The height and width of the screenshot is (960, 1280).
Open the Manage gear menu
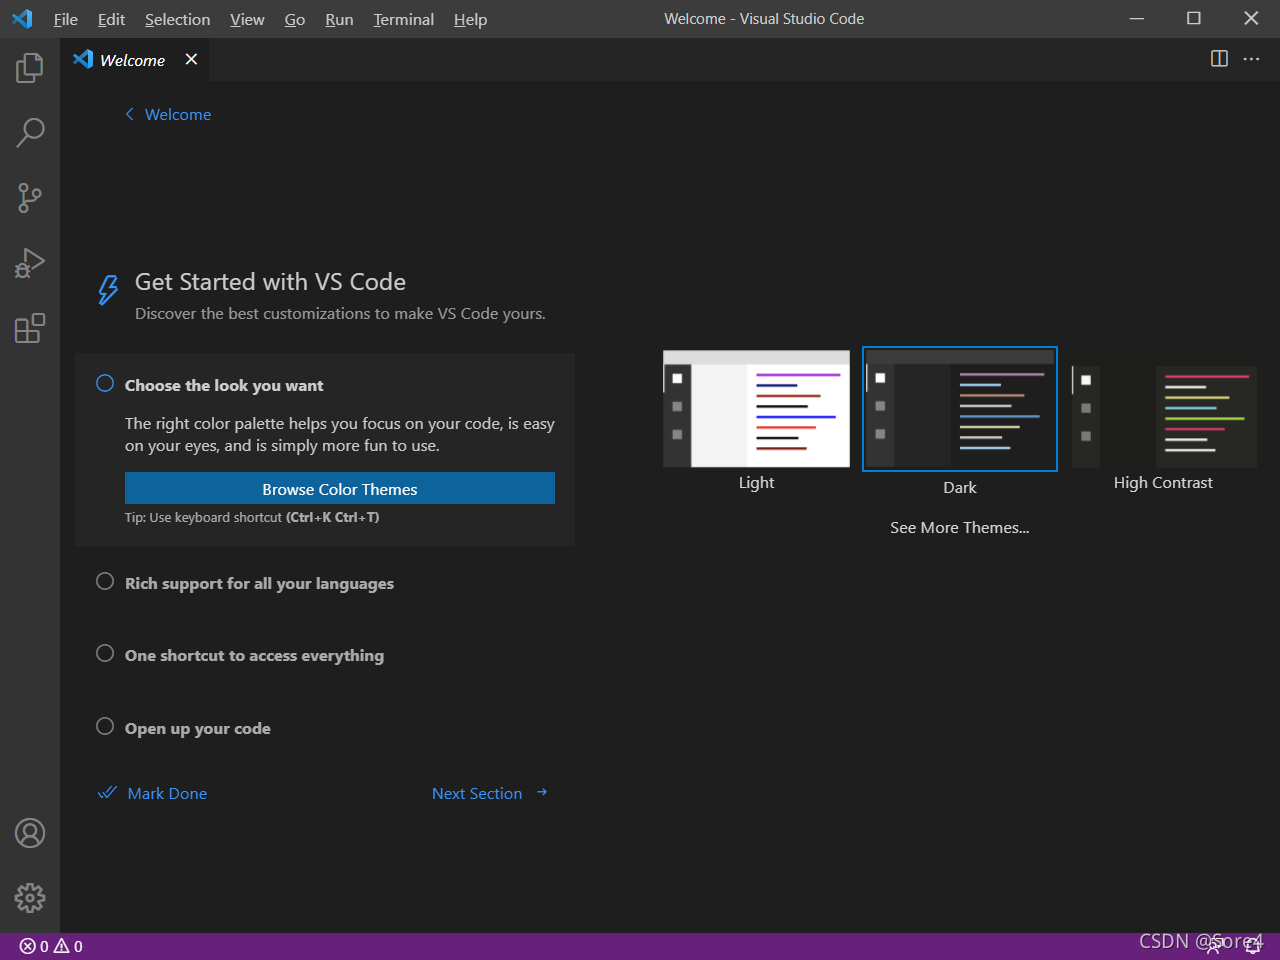tap(30, 898)
